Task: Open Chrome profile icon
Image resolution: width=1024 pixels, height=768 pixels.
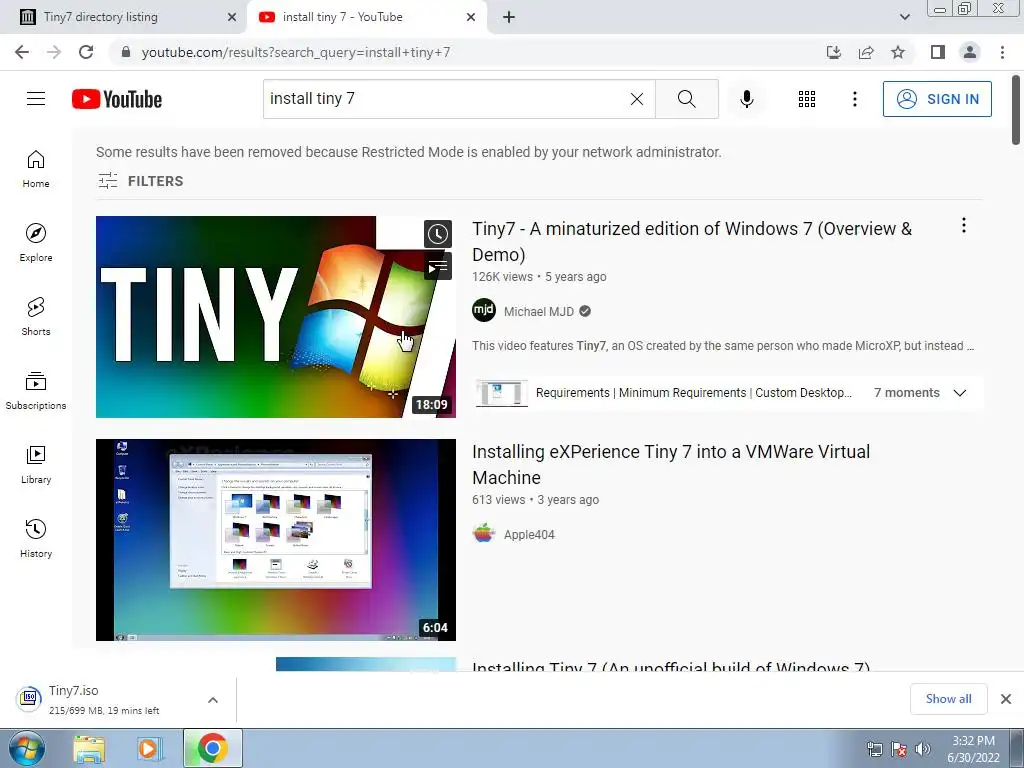Action: click(970, 52)
